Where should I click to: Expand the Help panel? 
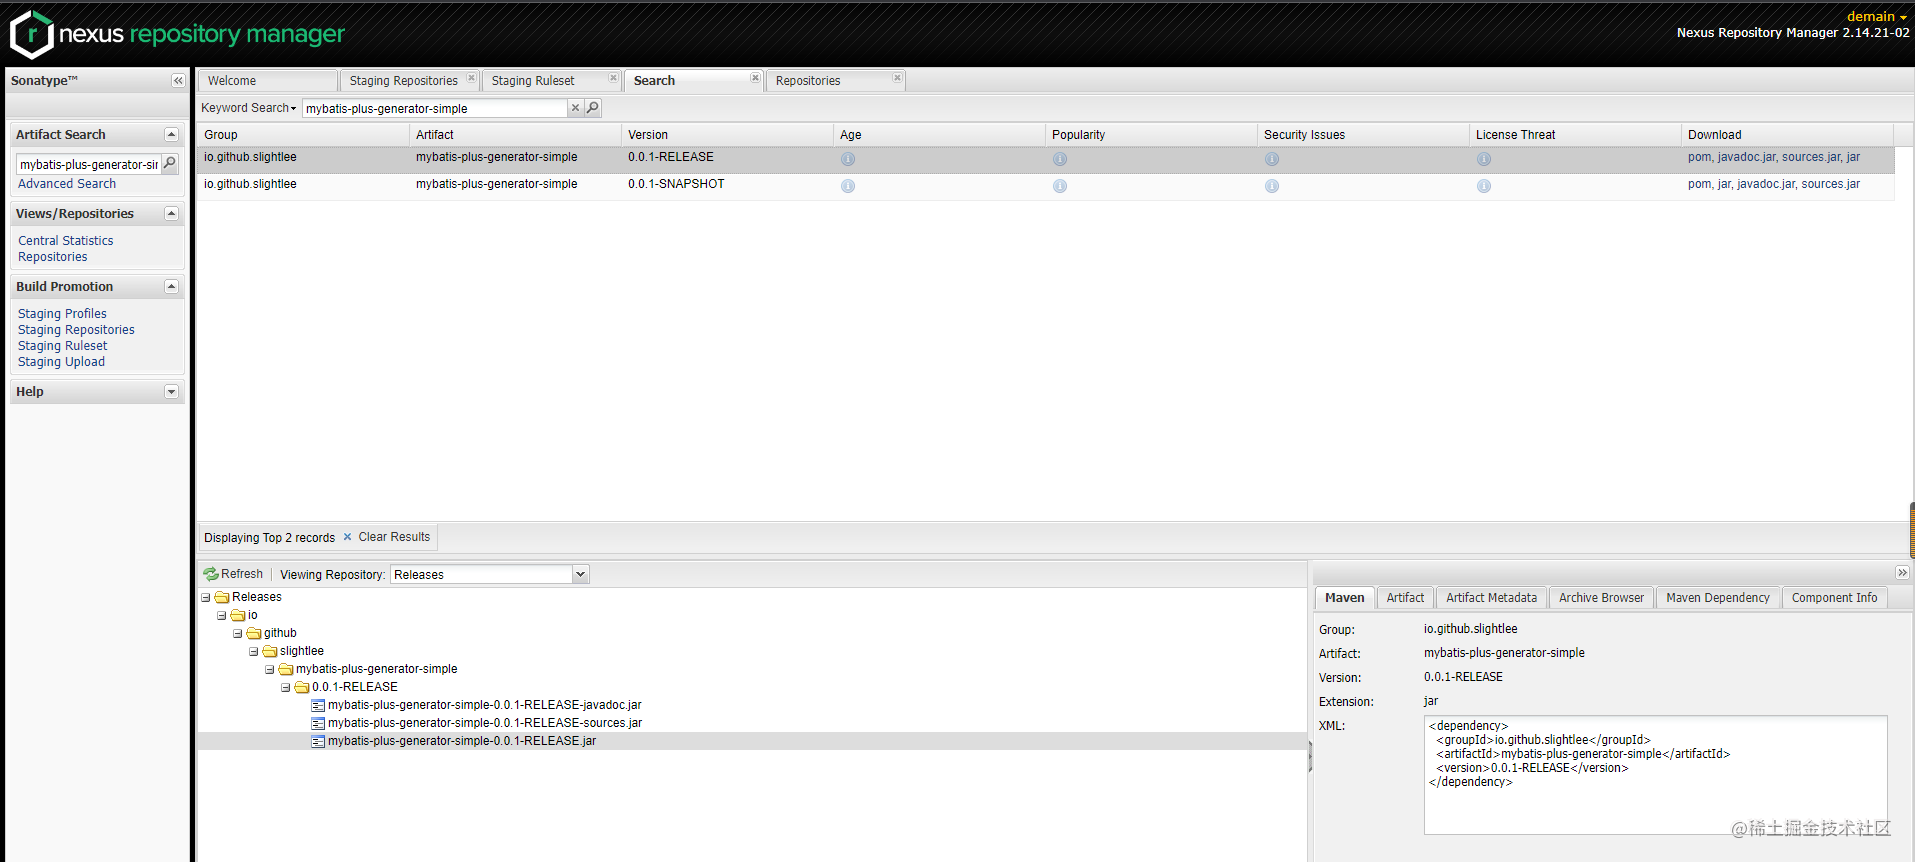point(171,392)
